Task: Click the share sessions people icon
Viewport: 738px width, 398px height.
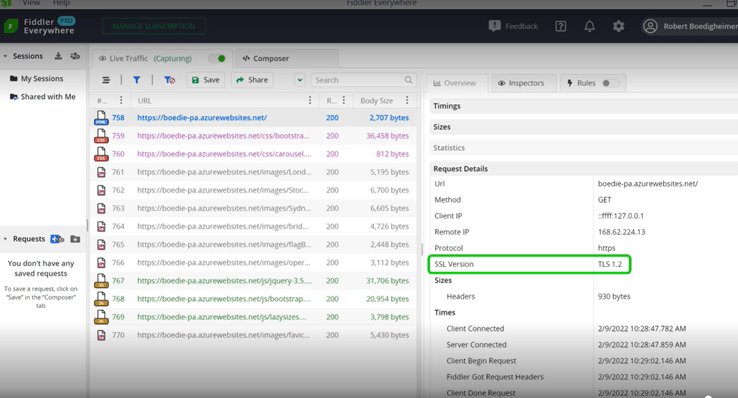Action: click(75, 56)
